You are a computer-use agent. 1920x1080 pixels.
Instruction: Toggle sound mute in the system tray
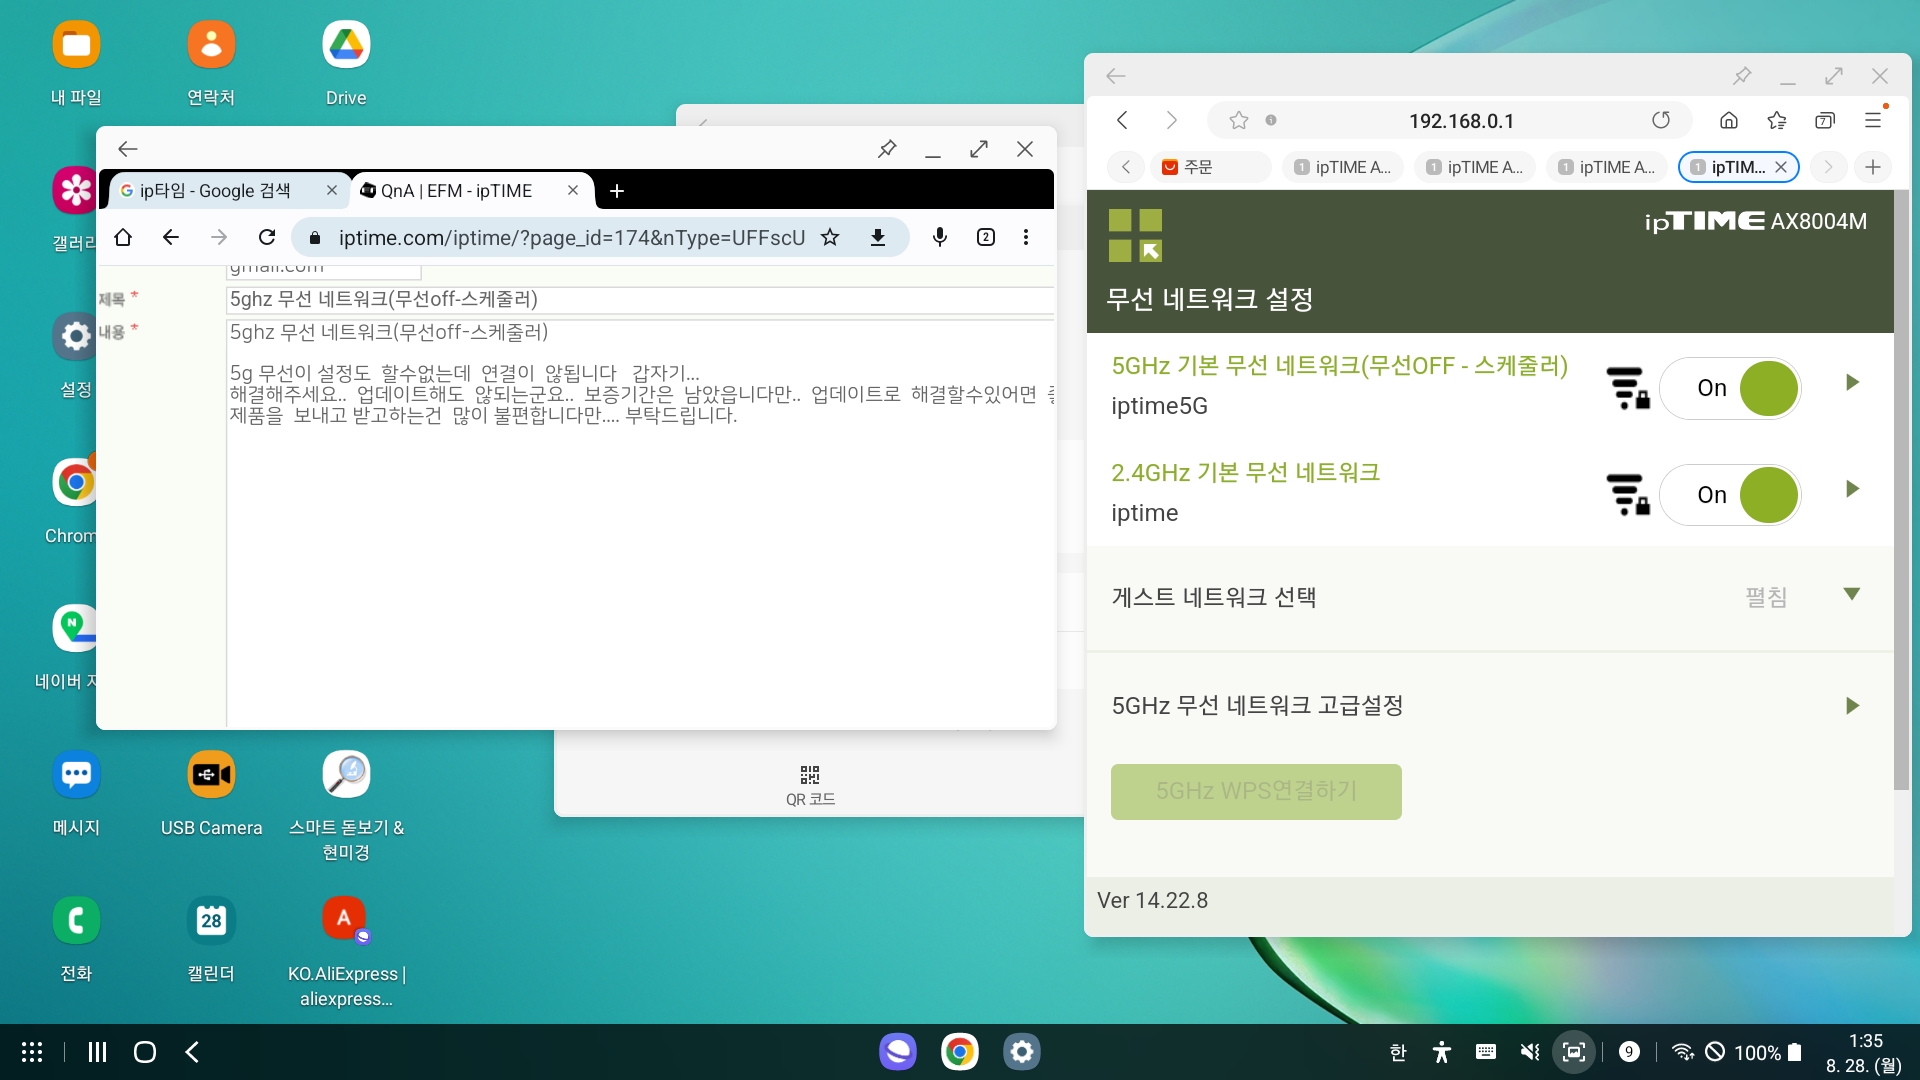[1530, 1052]
